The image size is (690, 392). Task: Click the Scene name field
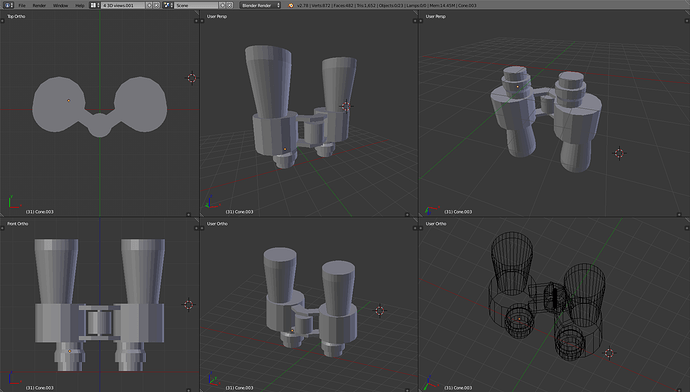click(196, 5)
